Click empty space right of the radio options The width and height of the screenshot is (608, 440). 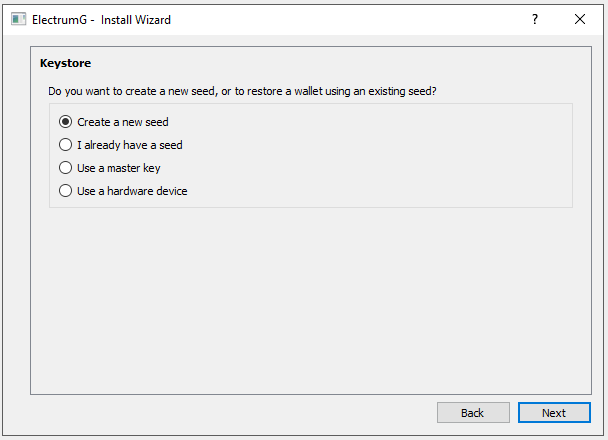400,155
